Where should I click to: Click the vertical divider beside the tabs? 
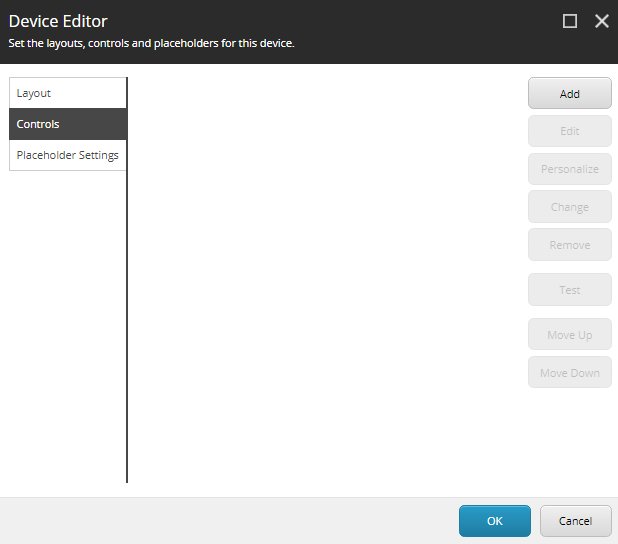(127, 320)
